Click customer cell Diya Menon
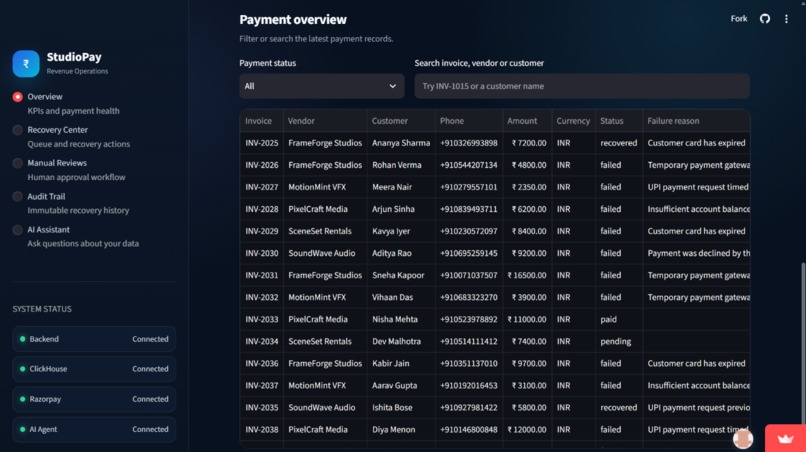The height and width of the screenshot is (452, 806). click(x=401, y=430)
